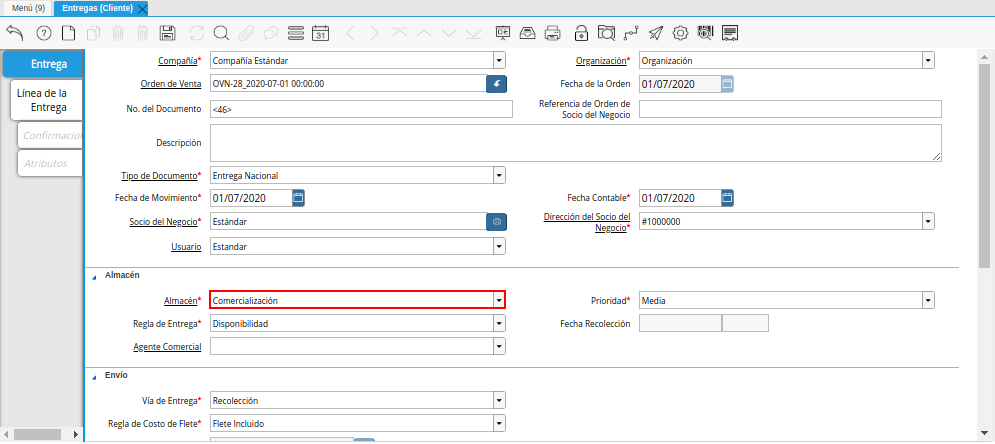Viewport: 995px width, 444px height.
Task: Click the Socio del Negocio search button
Action: 497,221
